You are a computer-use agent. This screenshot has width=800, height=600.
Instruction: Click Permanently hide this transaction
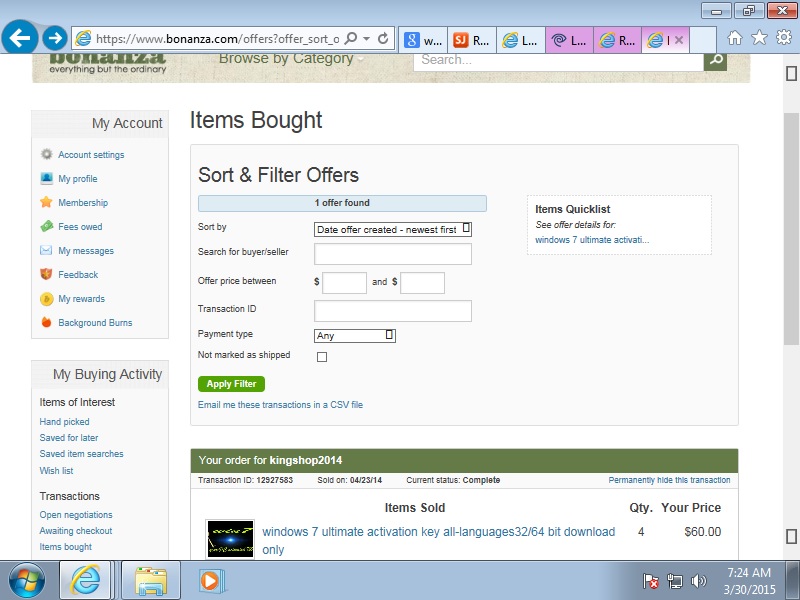(x=669, y=480)
